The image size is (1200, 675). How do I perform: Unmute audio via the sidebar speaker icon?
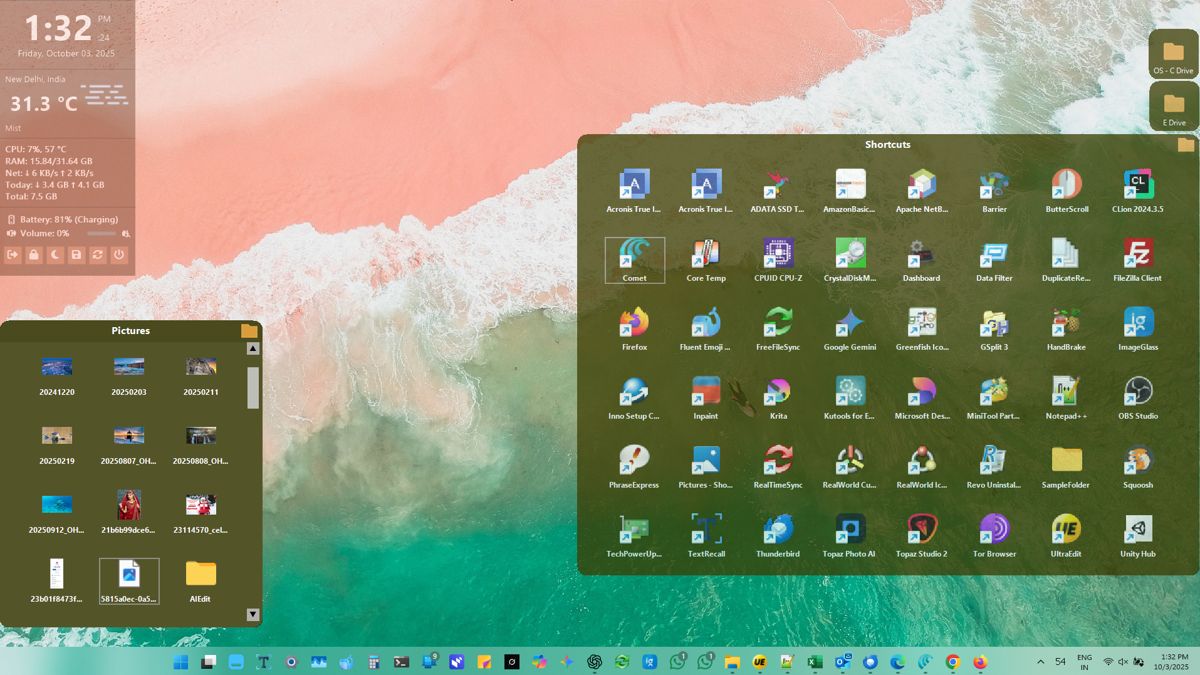coord(12,233)
